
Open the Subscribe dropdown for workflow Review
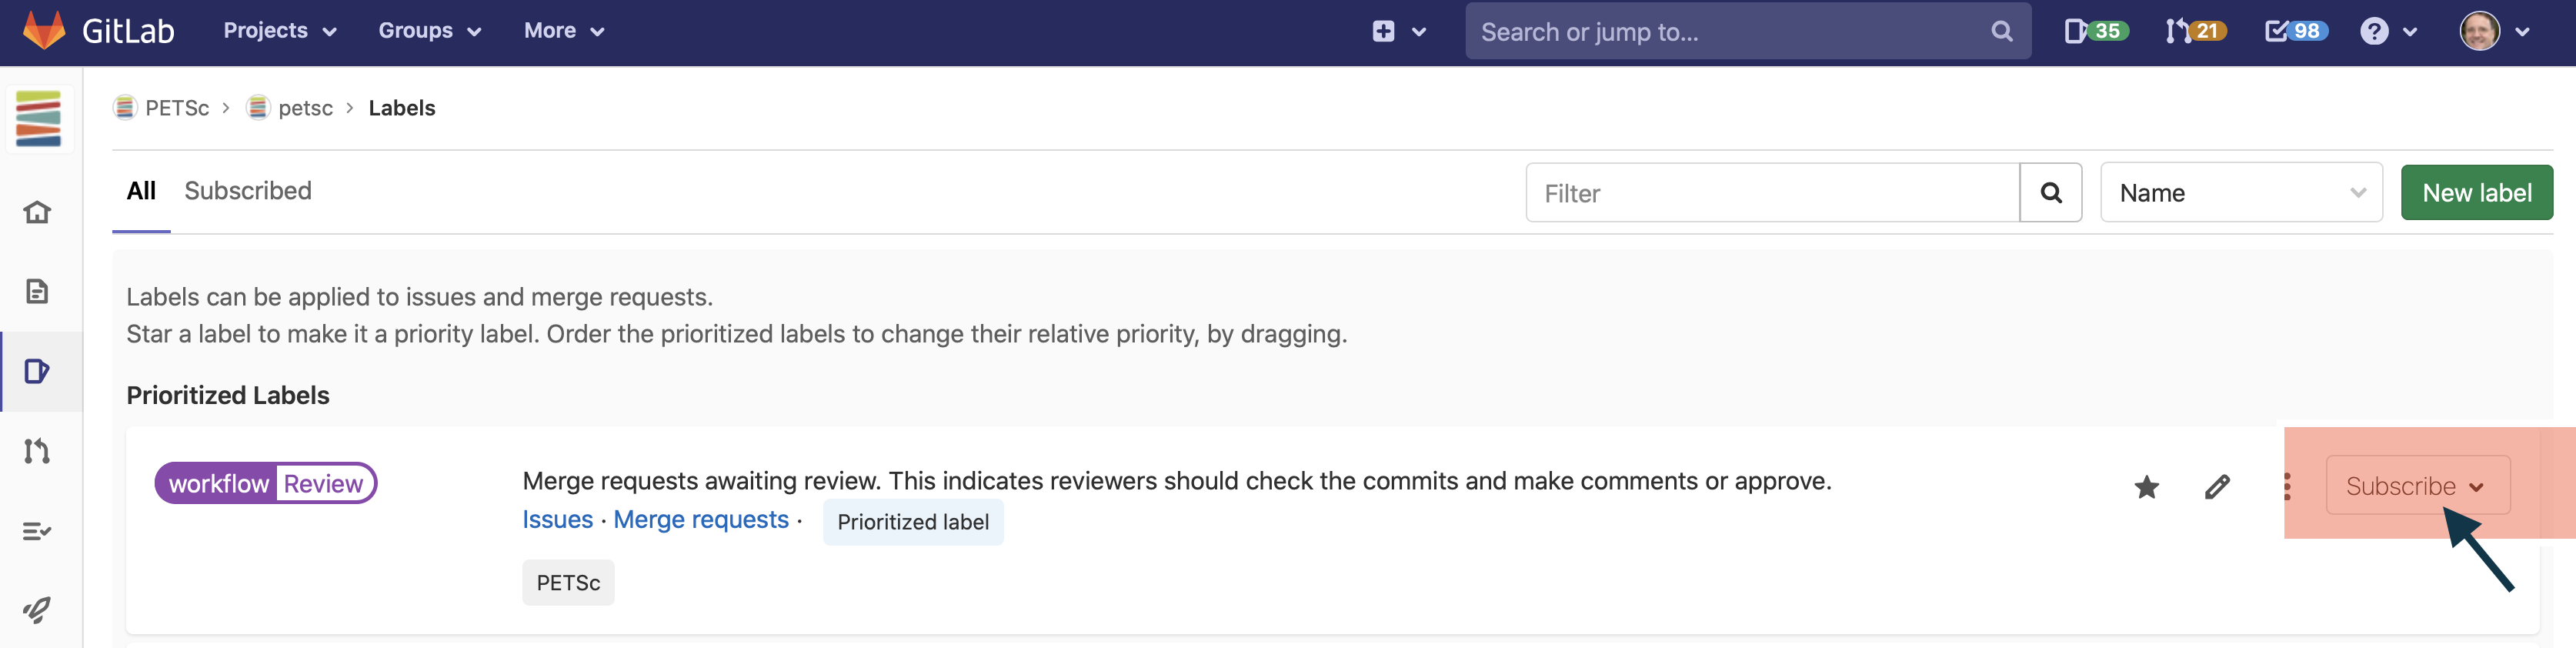(2417, 486)
